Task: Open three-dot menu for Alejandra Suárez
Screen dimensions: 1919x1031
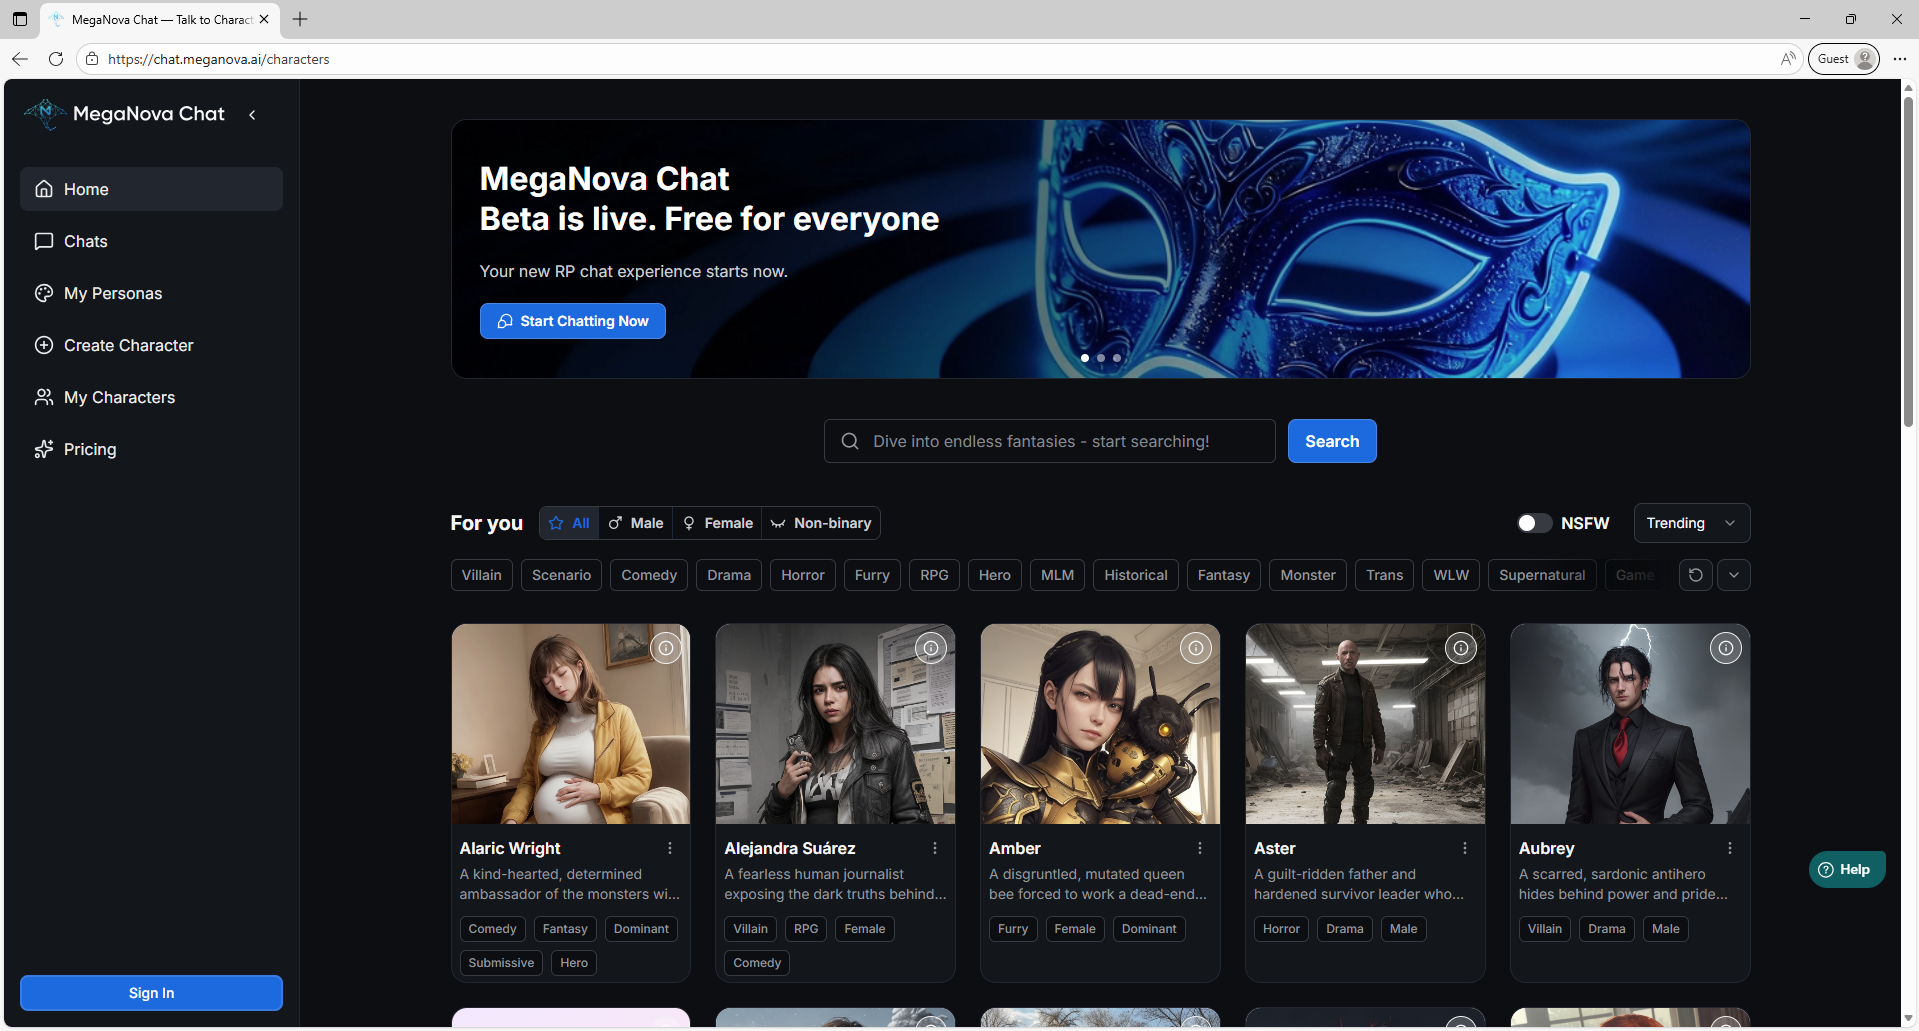Action: coord(935,848)
